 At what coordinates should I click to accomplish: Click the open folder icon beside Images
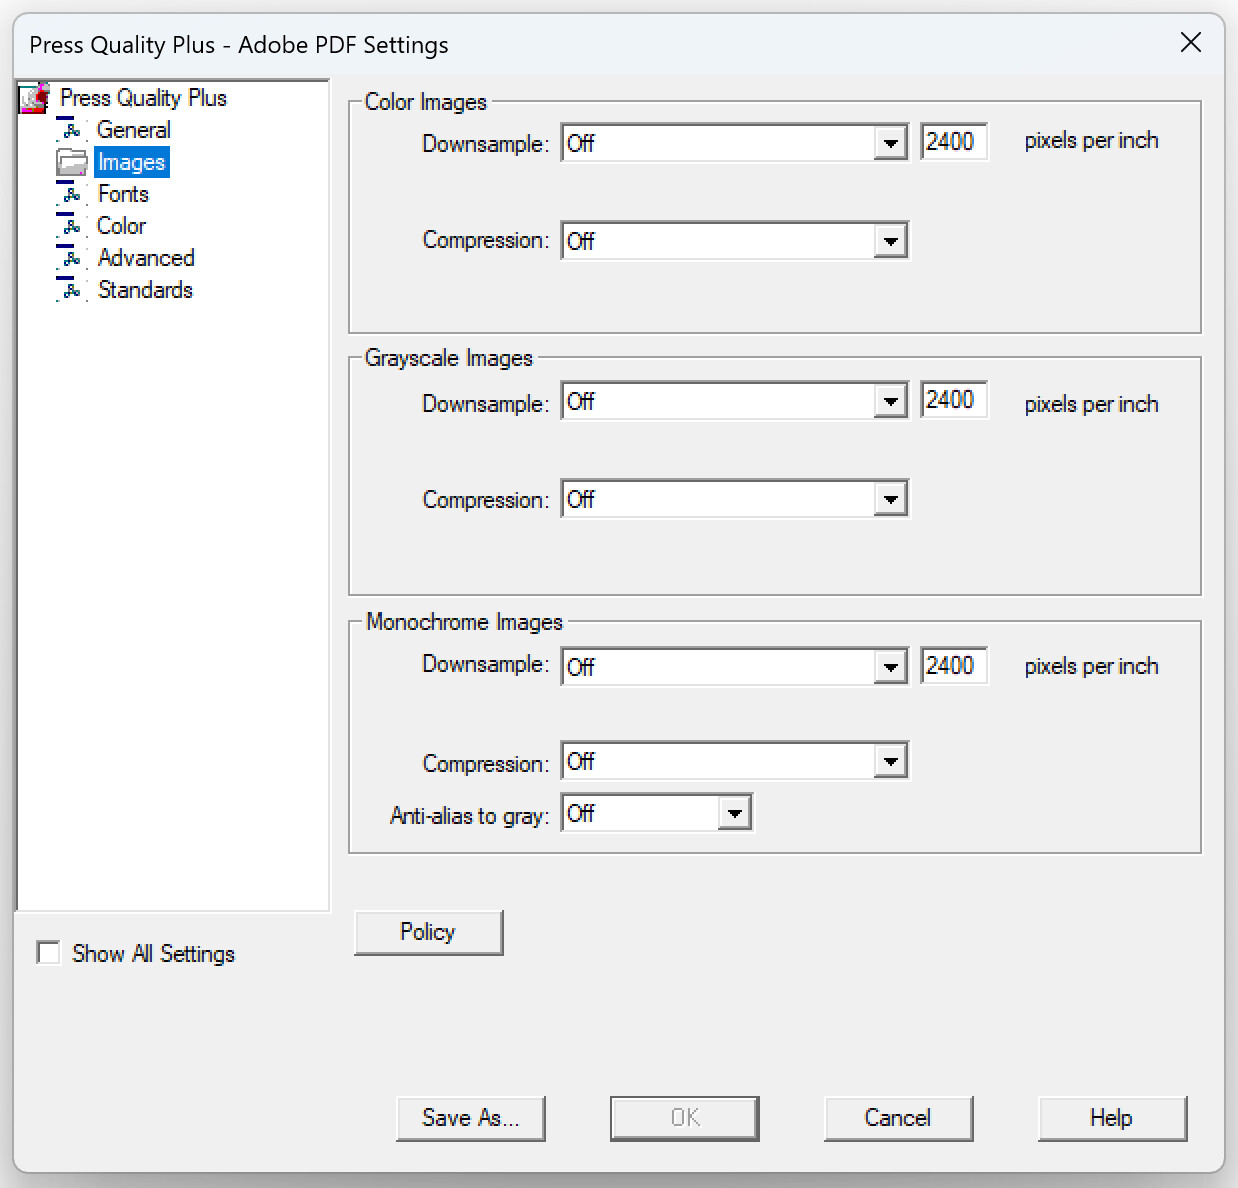point(72,162)
